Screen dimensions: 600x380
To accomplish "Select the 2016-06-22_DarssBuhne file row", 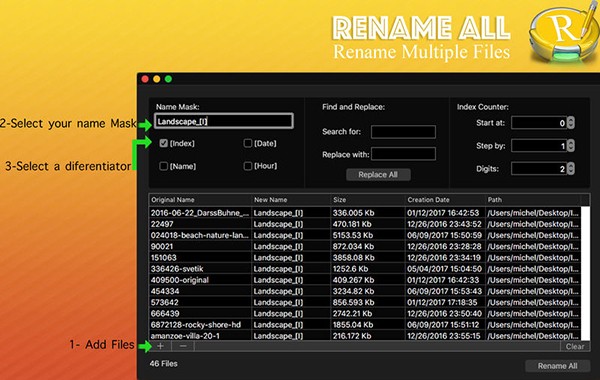I will tap(365, 213).
